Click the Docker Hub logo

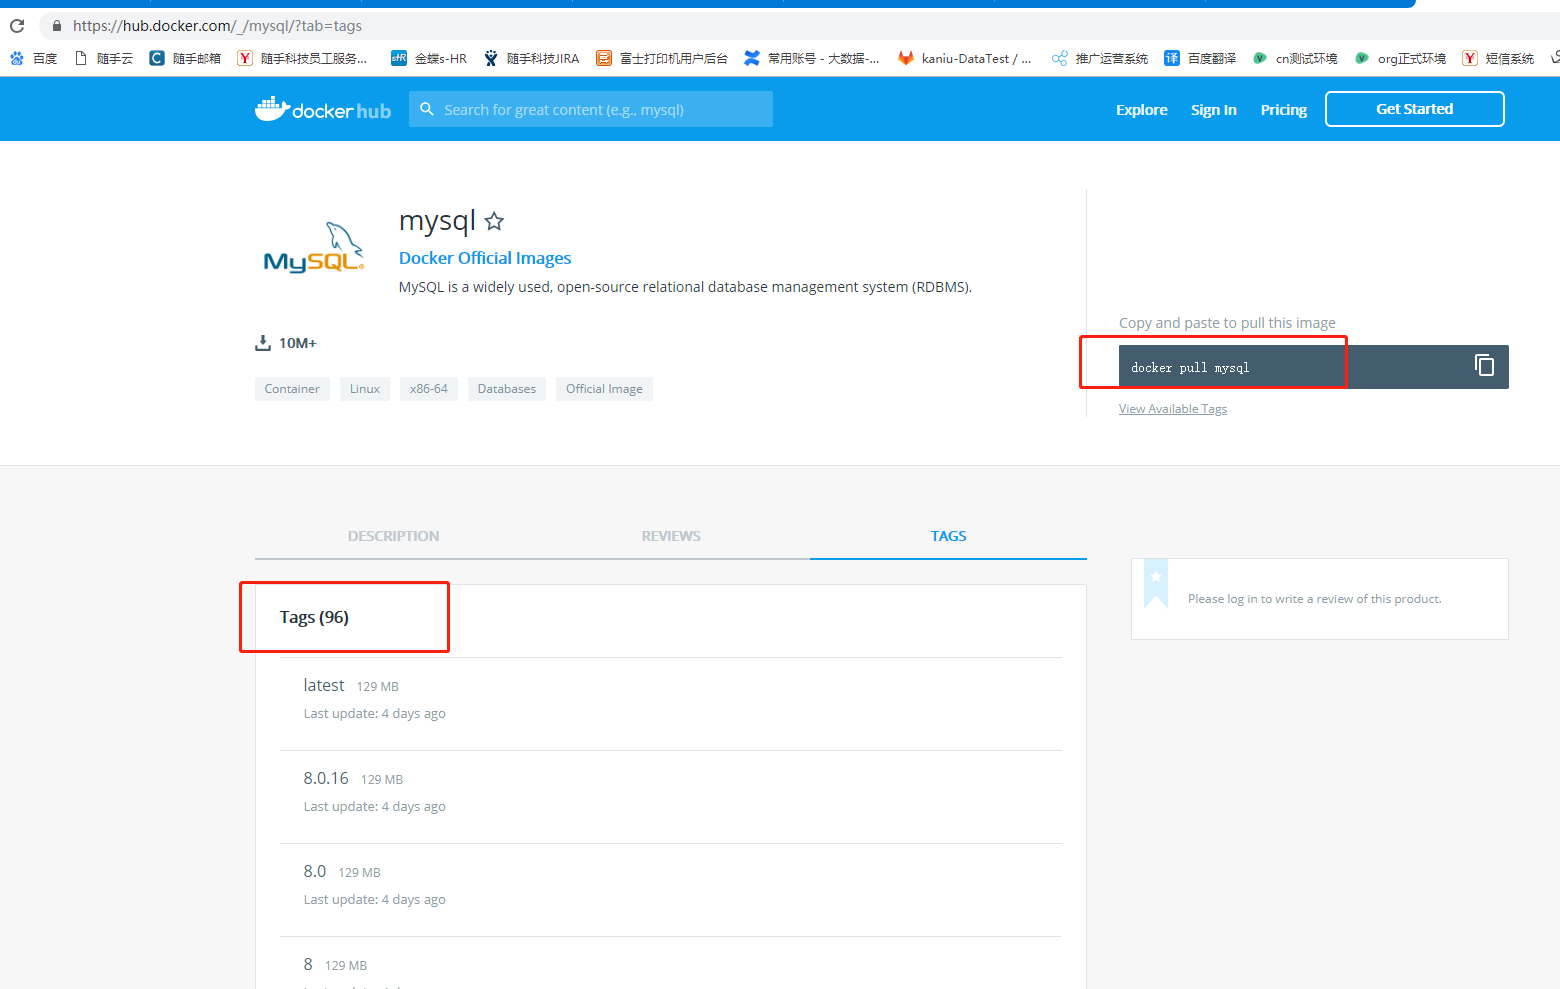point(322,109)
